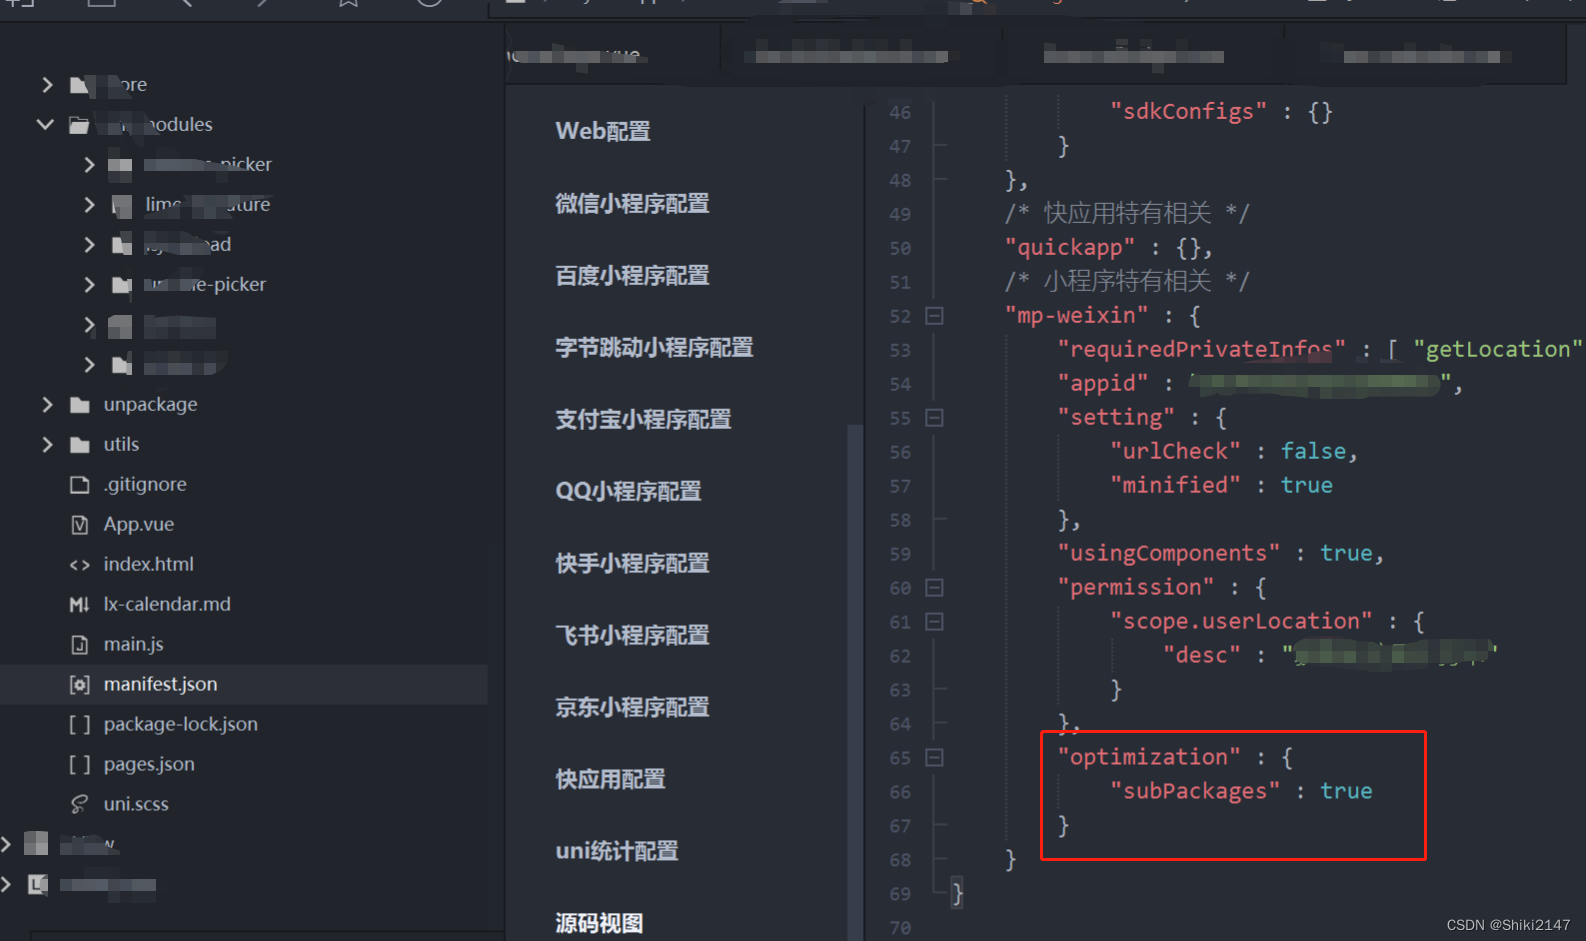Open 百度小程序配置 section
1586x941 pixels.
click(632, 275)
